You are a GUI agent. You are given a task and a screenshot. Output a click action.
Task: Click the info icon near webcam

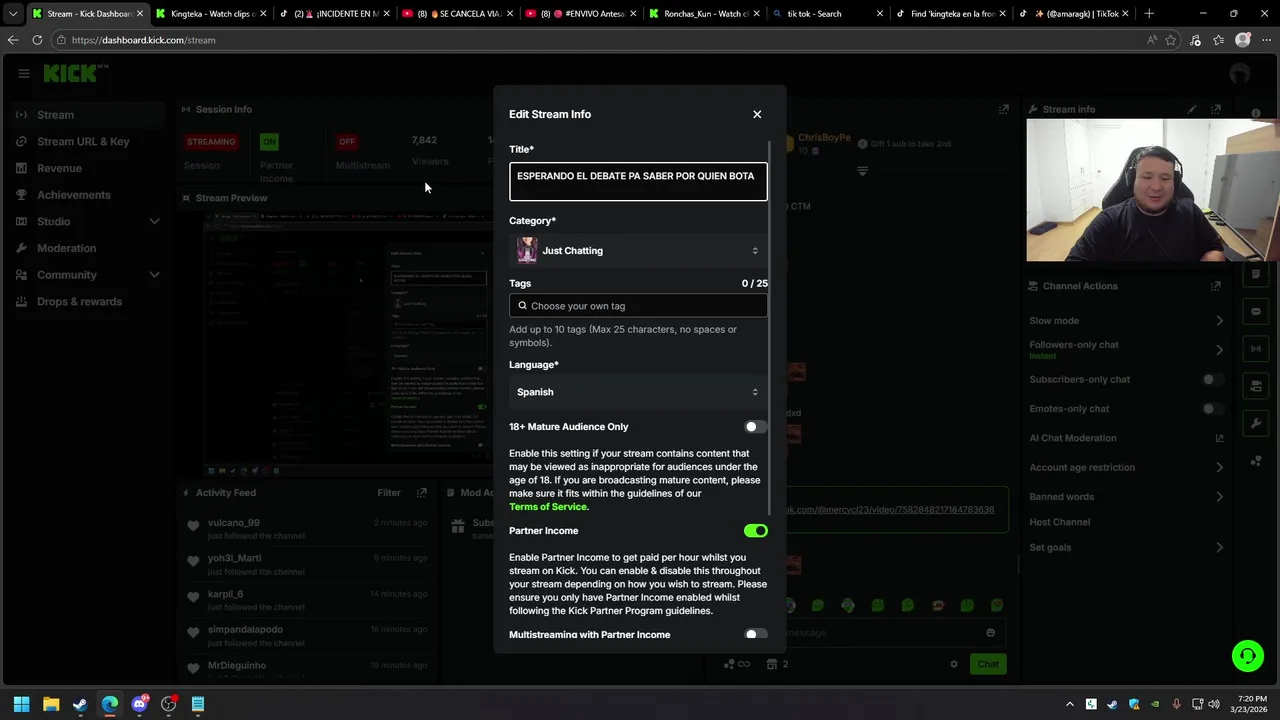[1256, 113]
